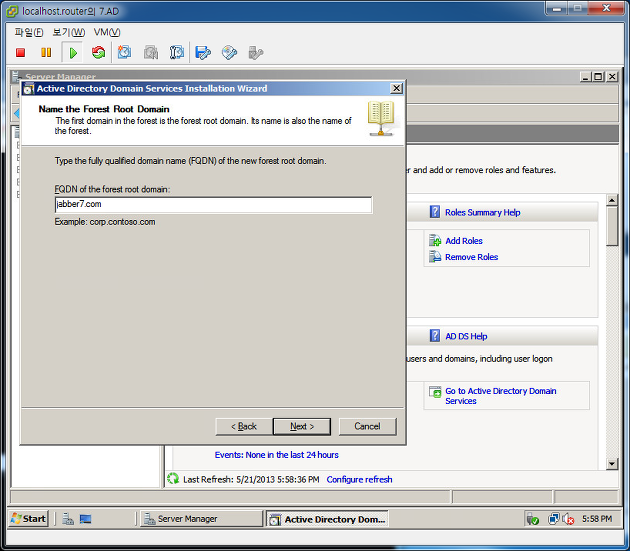Click the Example: corp.contoso.com text
Viewport: 630px width, 551px height.
click(x=105, y=222)
